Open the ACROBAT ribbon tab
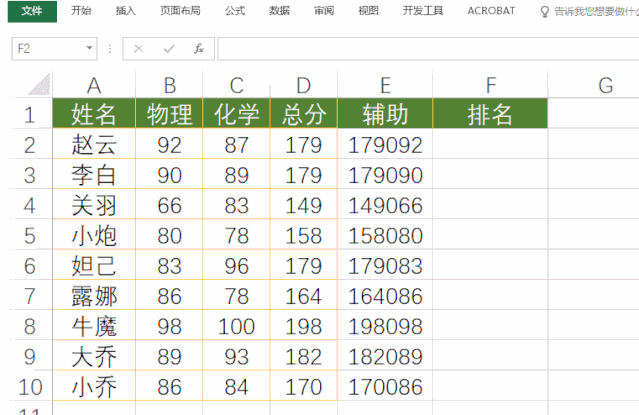Screen dimensions: 639x415 click(x=491, y=11)
